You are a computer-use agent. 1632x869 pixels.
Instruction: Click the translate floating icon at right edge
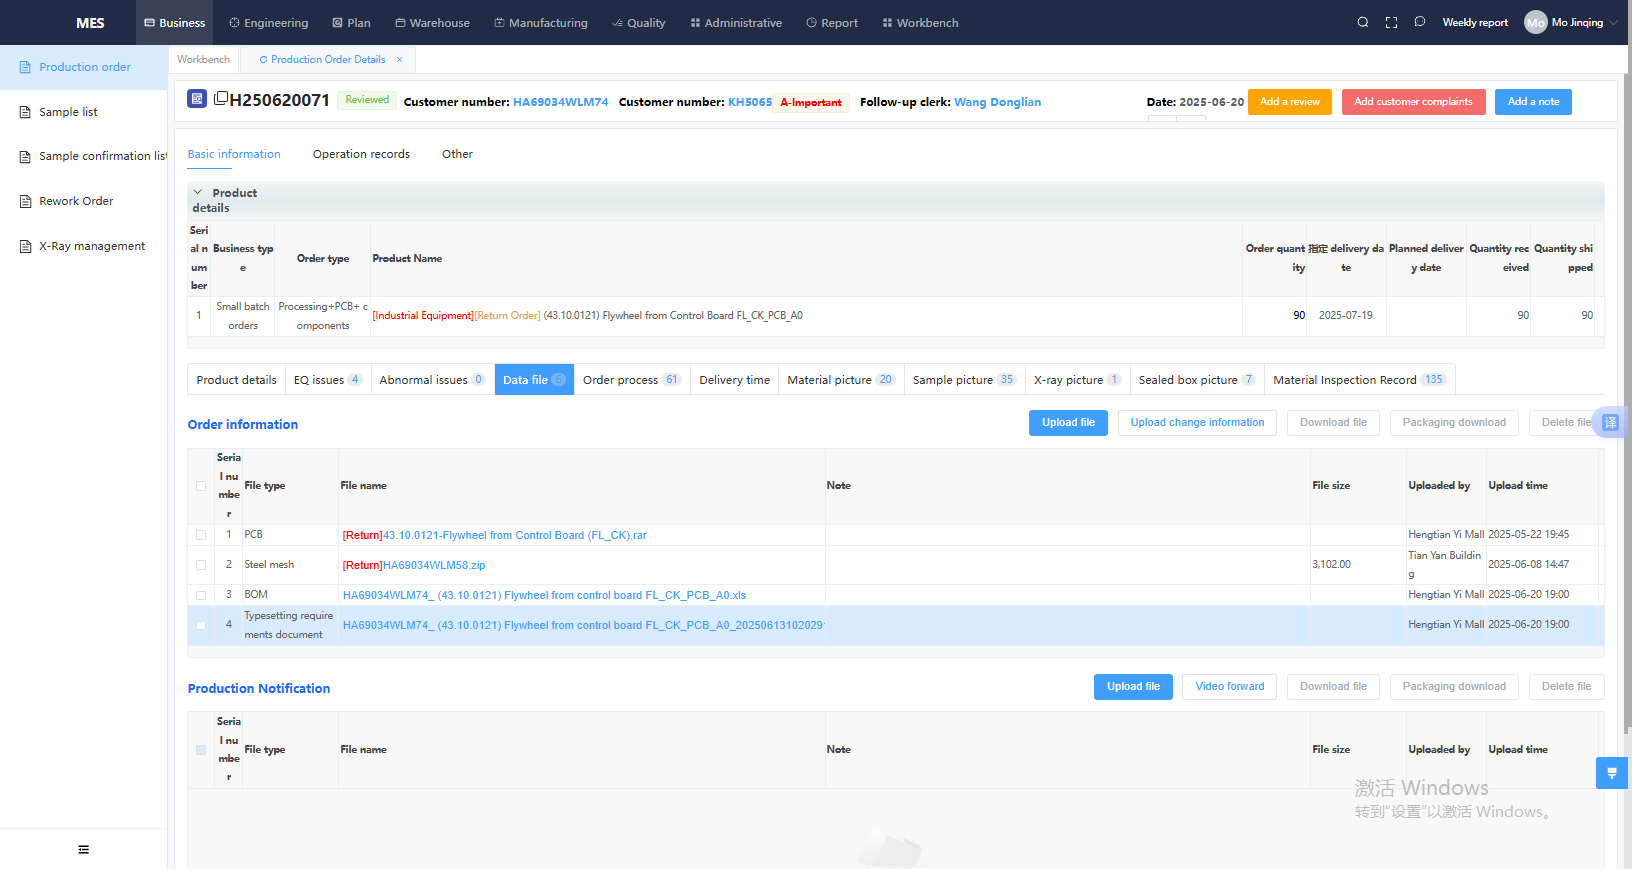tap(1610, 422)
